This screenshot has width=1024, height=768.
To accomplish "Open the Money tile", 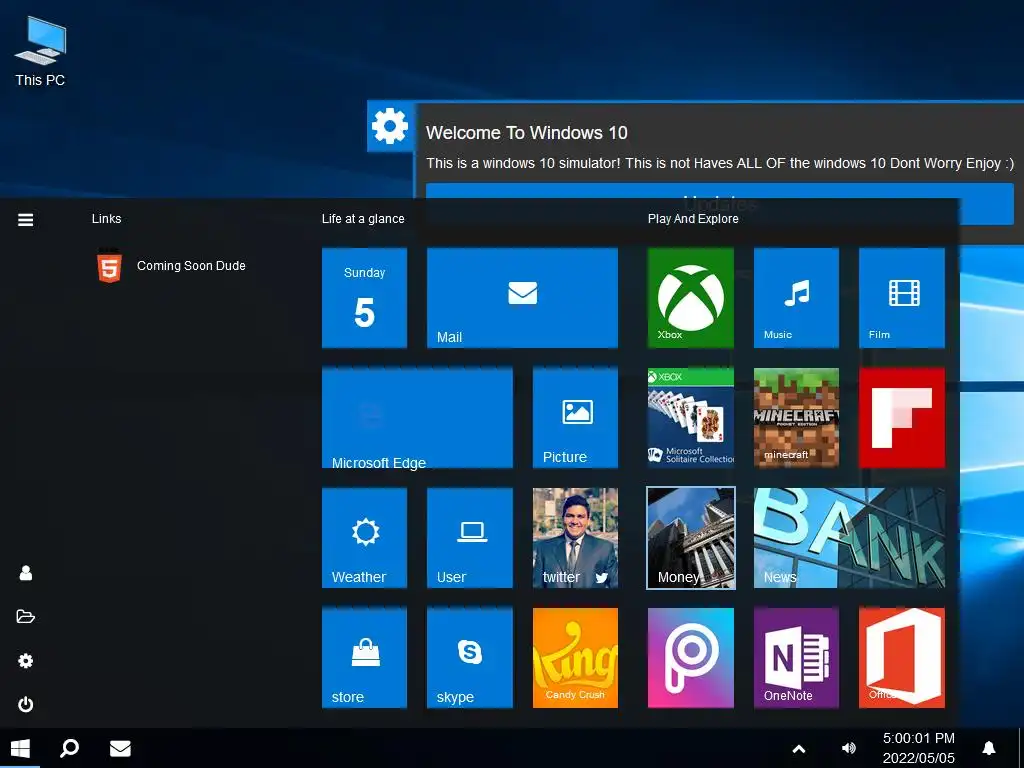I will (x=690, y=538).
